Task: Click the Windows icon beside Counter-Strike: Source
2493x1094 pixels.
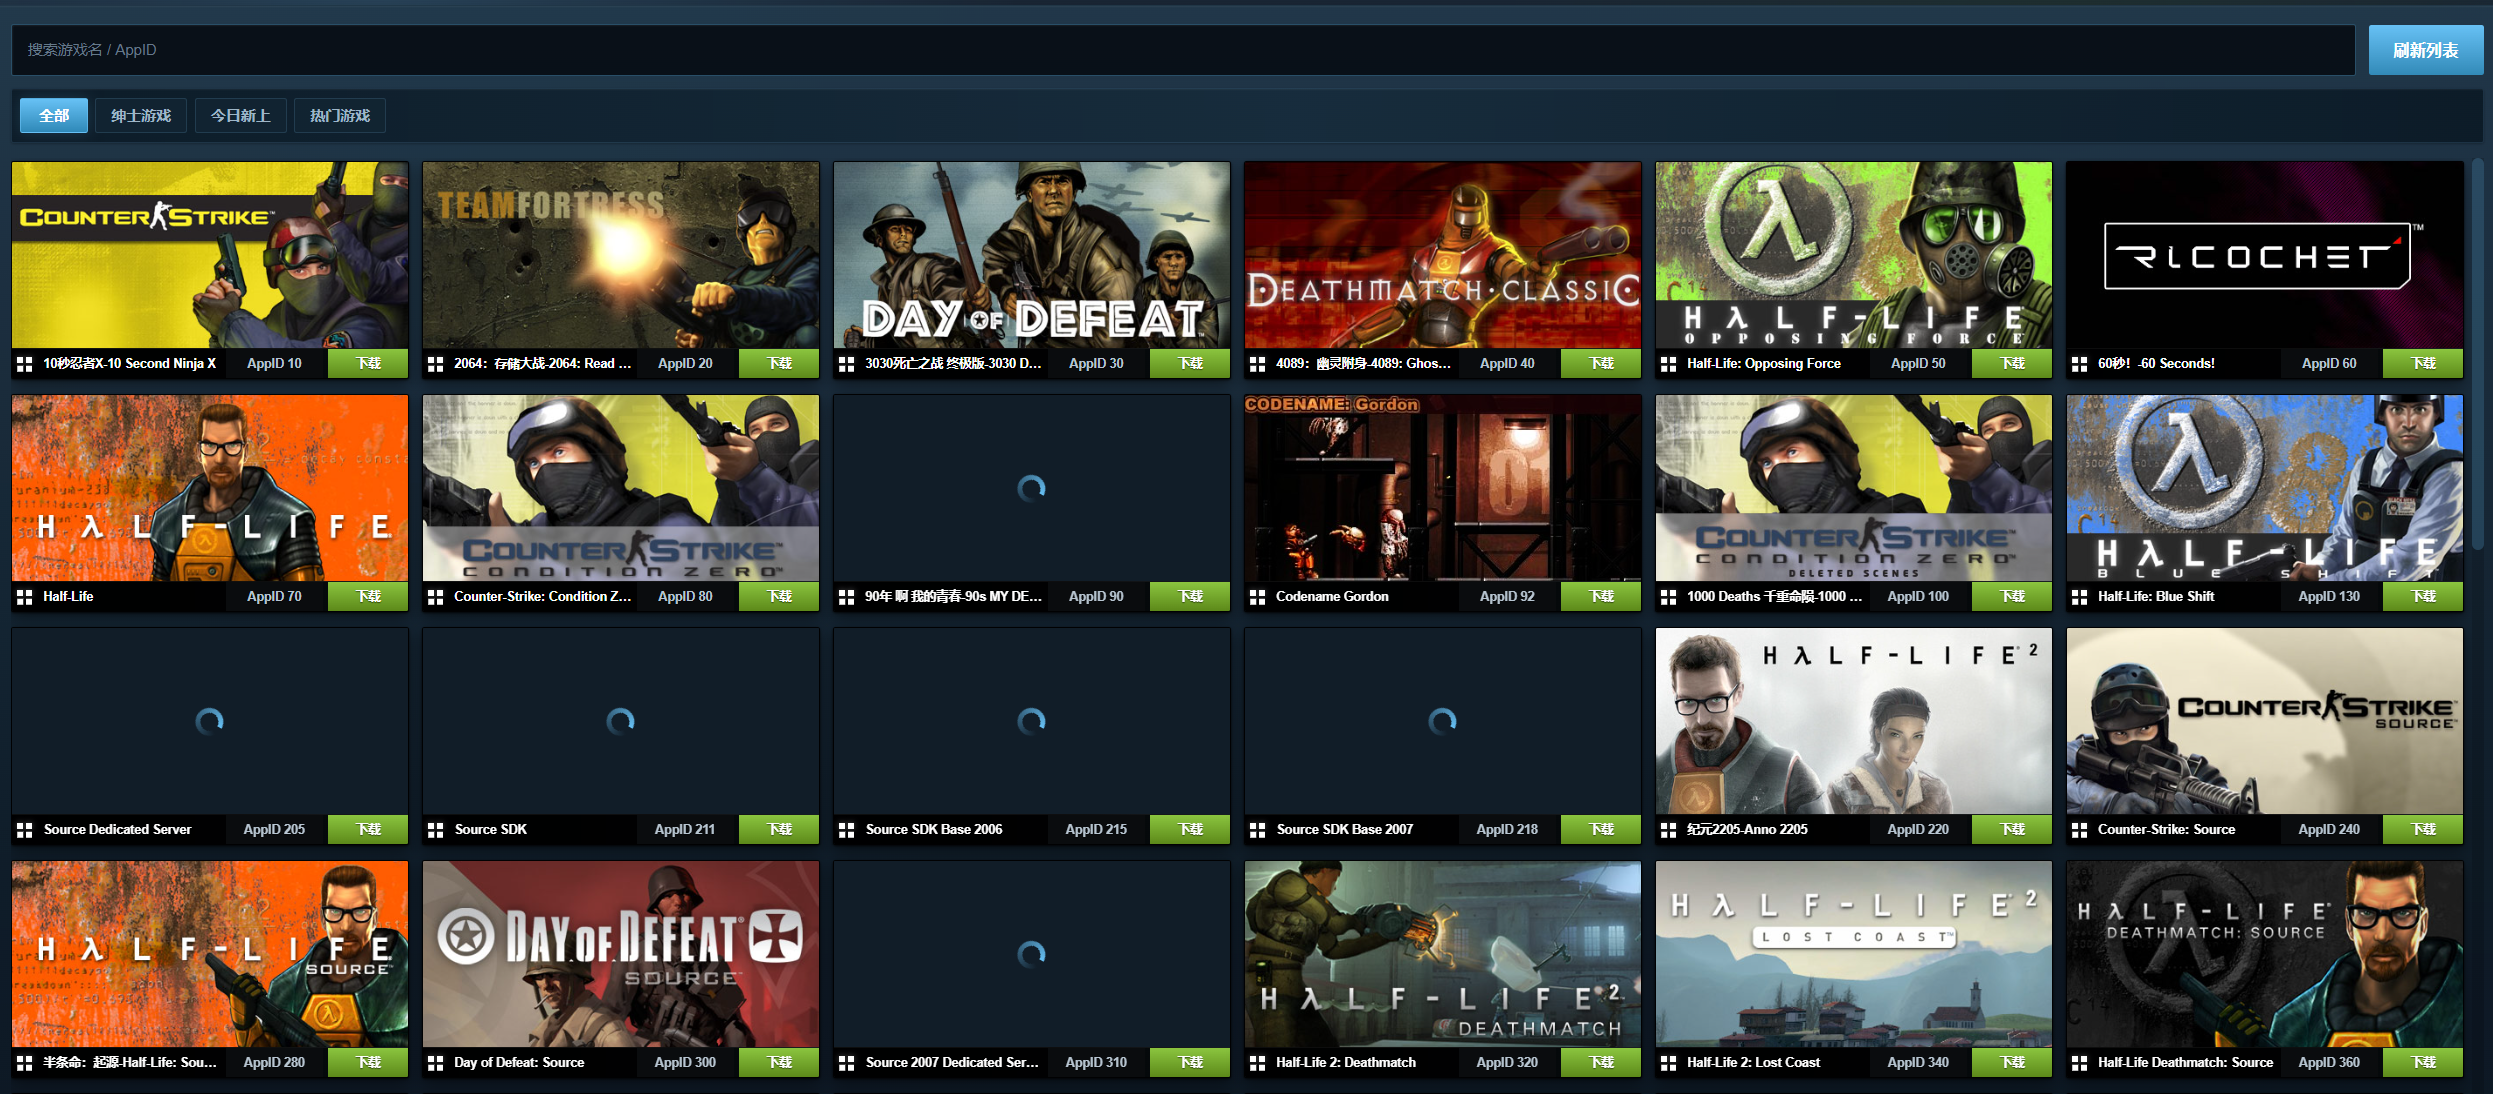Action: [2080, 830]
